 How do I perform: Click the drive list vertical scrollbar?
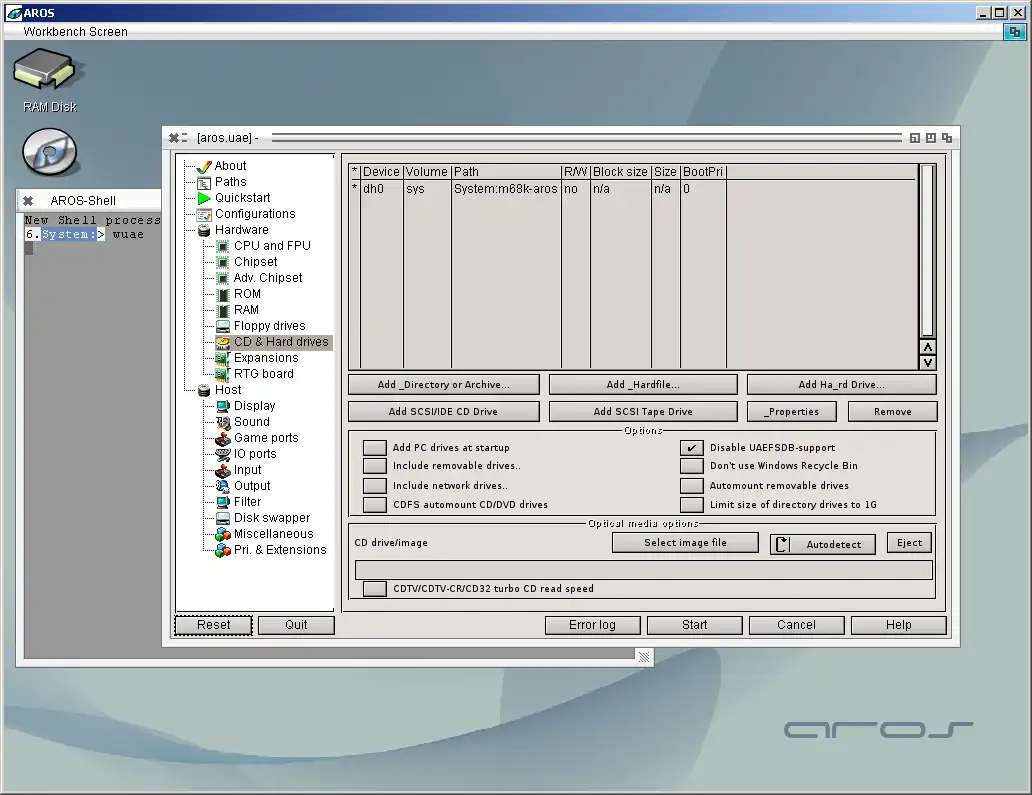(927, 251)
